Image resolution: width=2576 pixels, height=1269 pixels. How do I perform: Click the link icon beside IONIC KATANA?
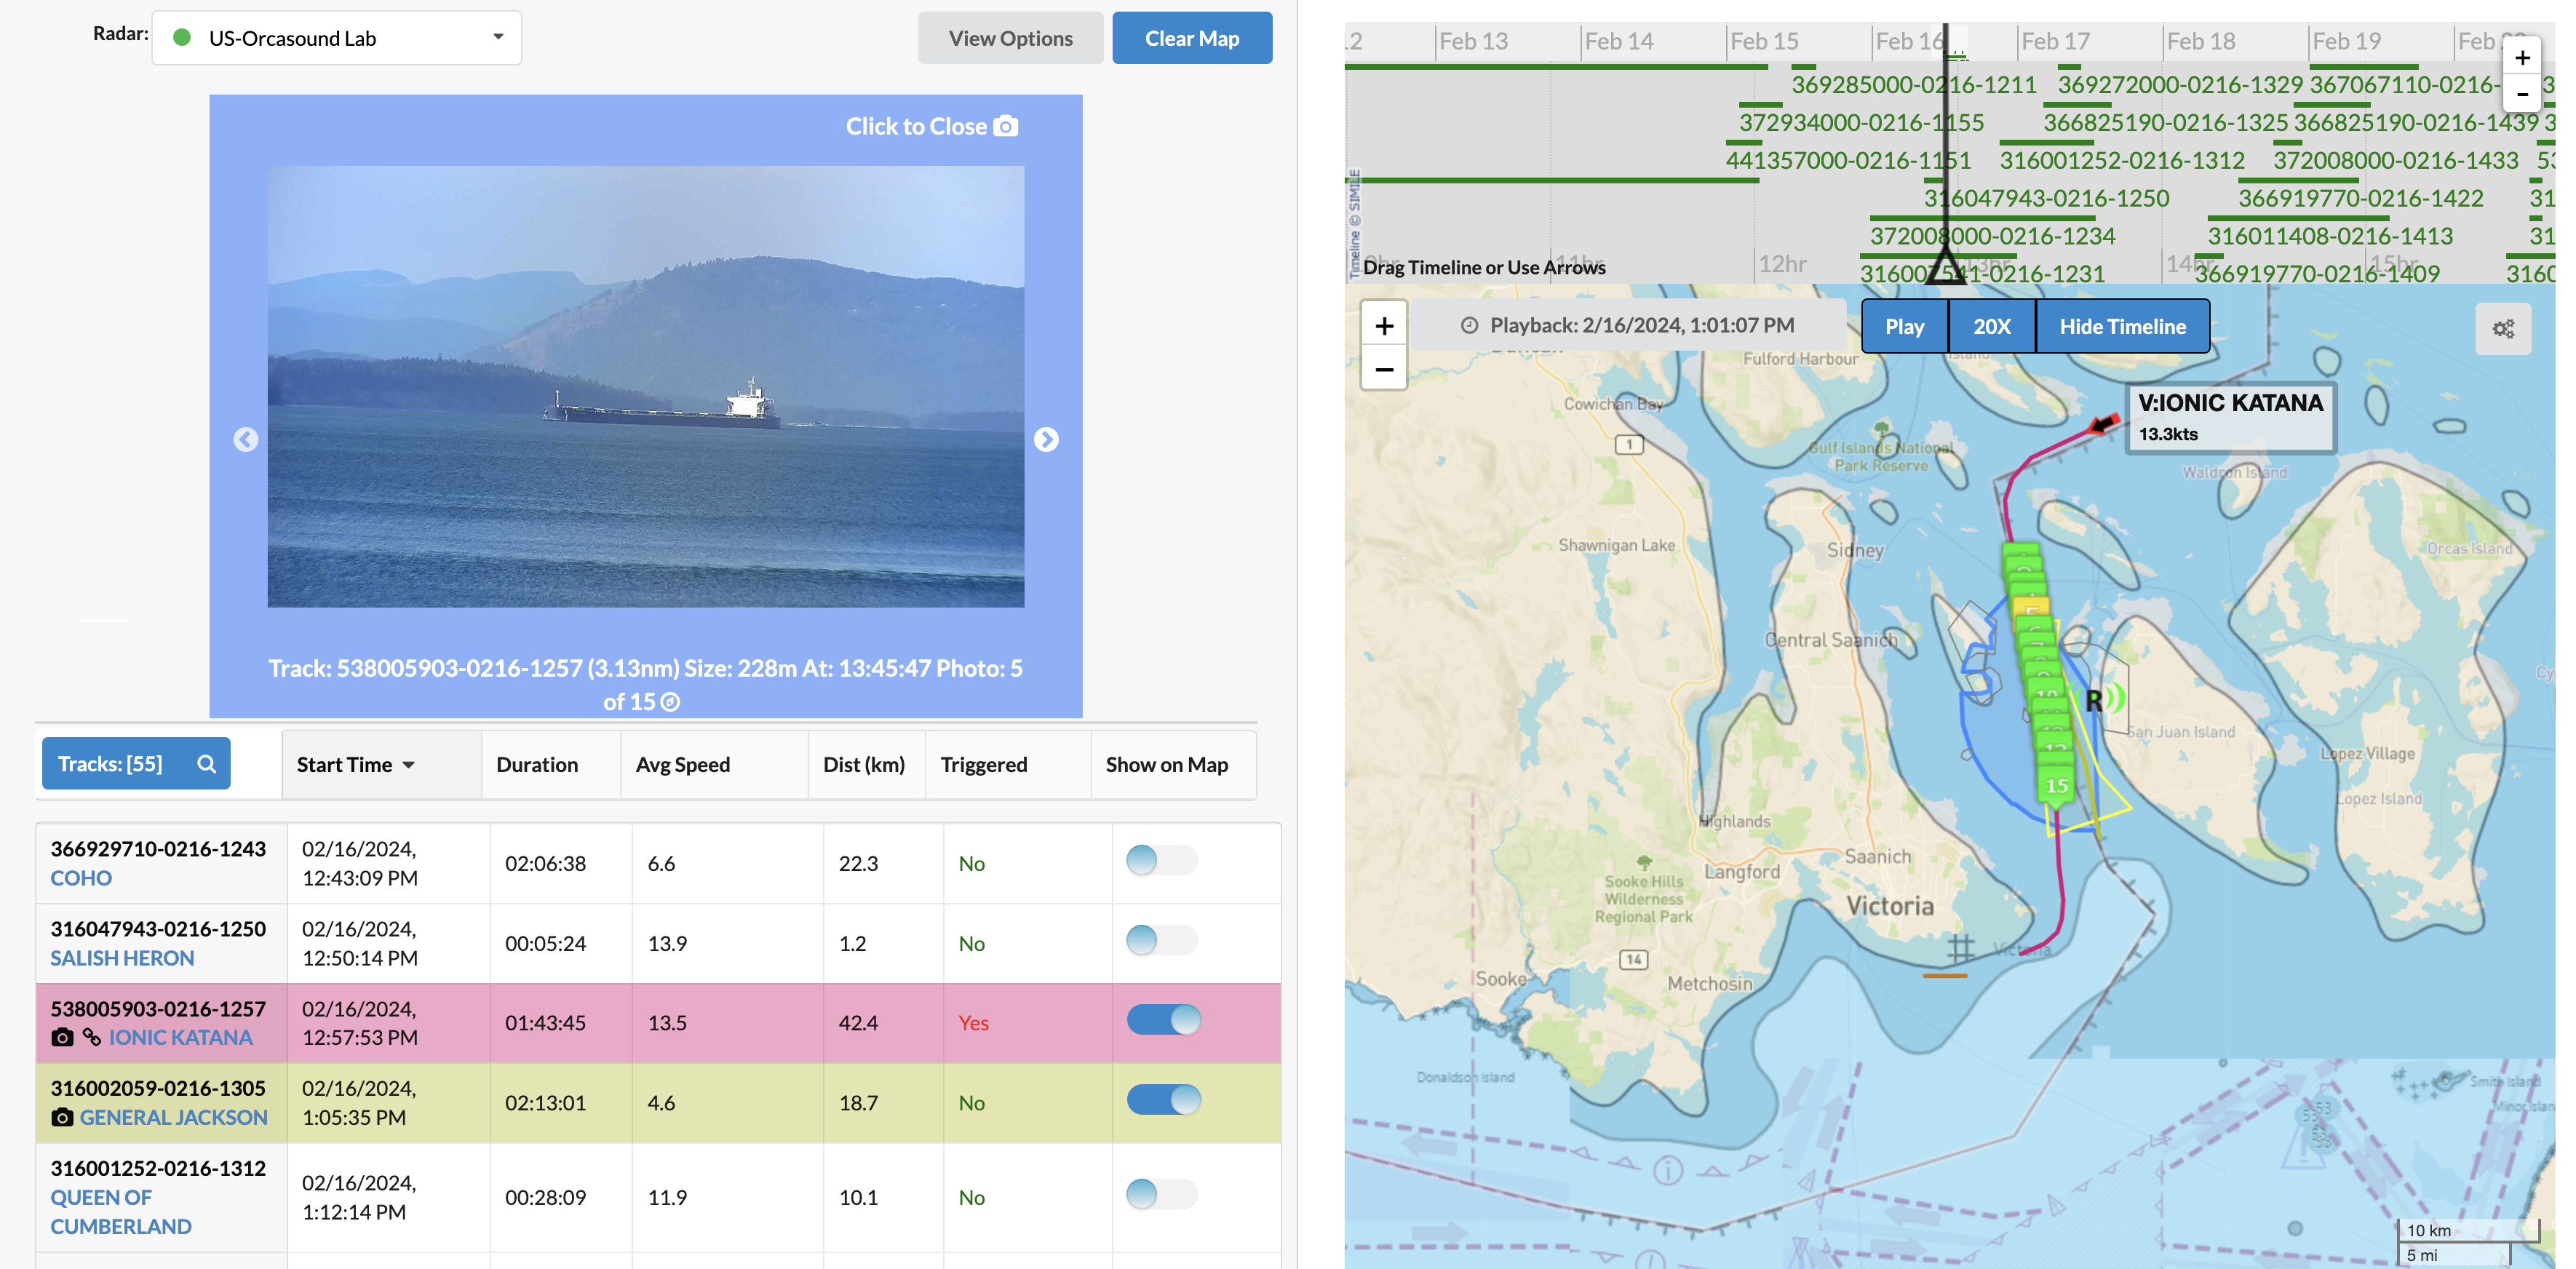[x=91, y=1037]
